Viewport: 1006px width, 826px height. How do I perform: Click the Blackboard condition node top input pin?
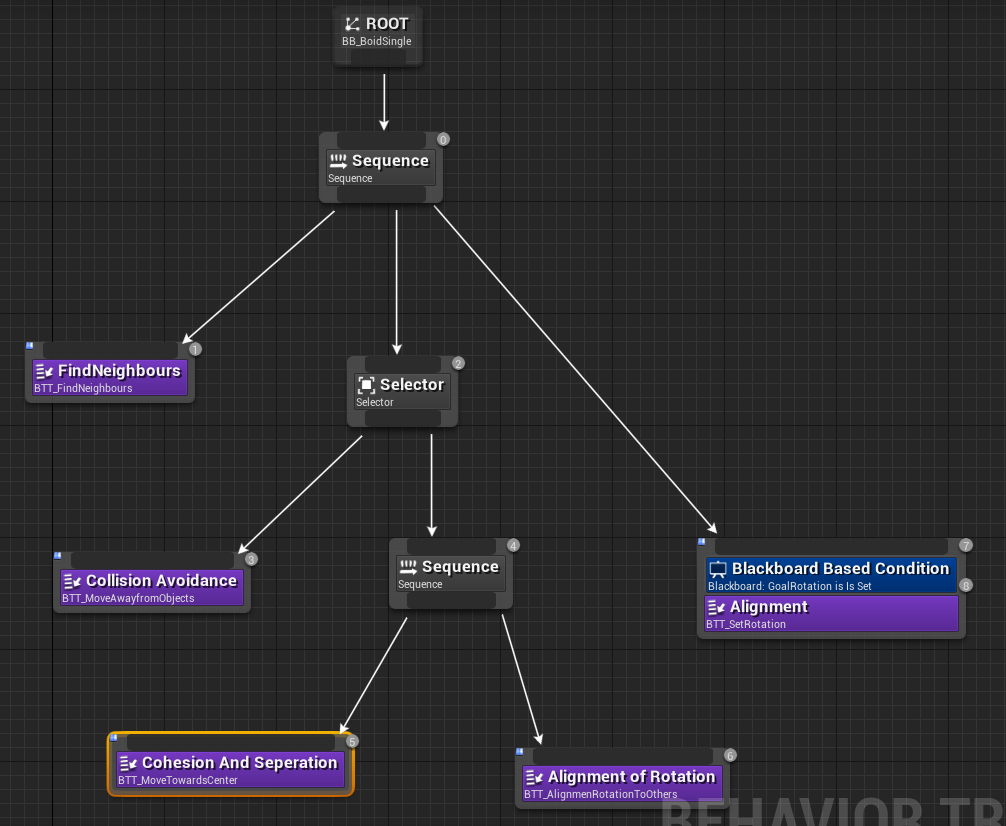click(x=831, y=547)
